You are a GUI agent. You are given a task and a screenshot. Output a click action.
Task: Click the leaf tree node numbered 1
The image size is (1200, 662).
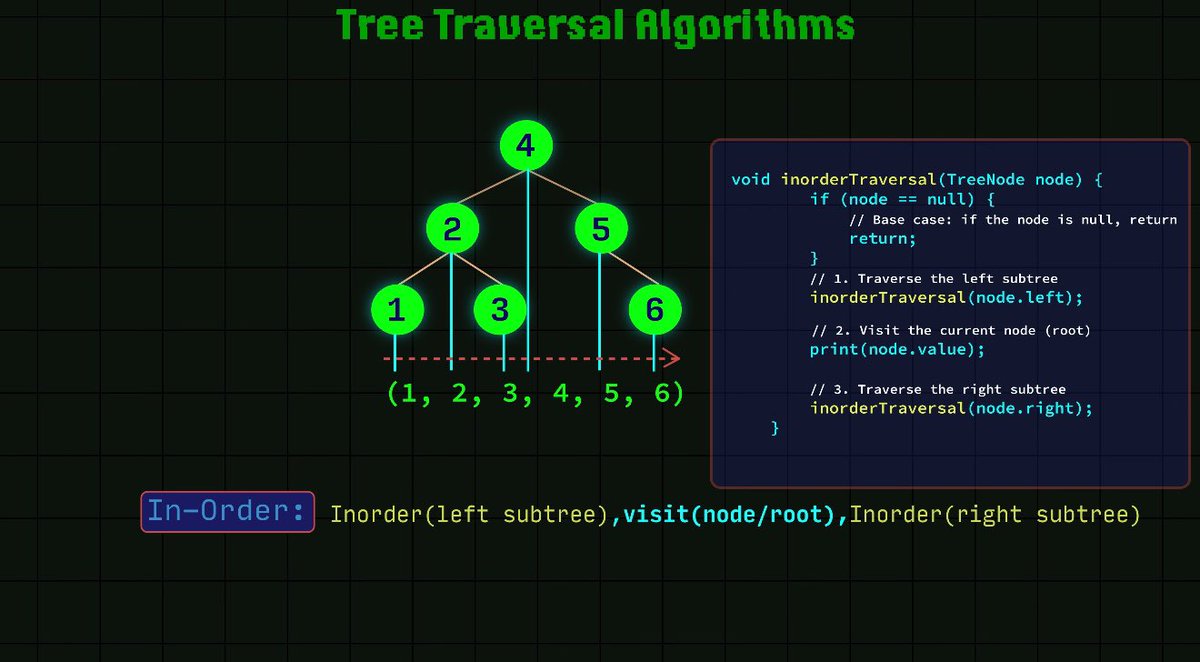(x=397, y=310)
